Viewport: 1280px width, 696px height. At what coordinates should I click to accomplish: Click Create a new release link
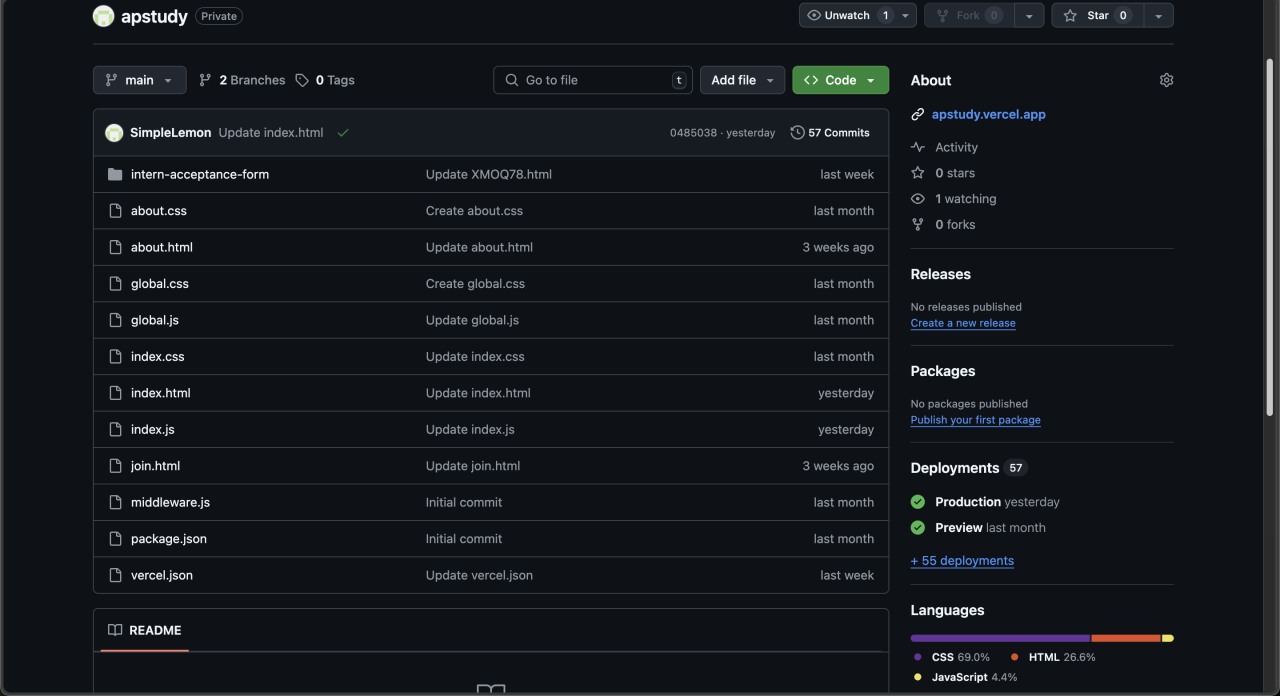(963, 323)
